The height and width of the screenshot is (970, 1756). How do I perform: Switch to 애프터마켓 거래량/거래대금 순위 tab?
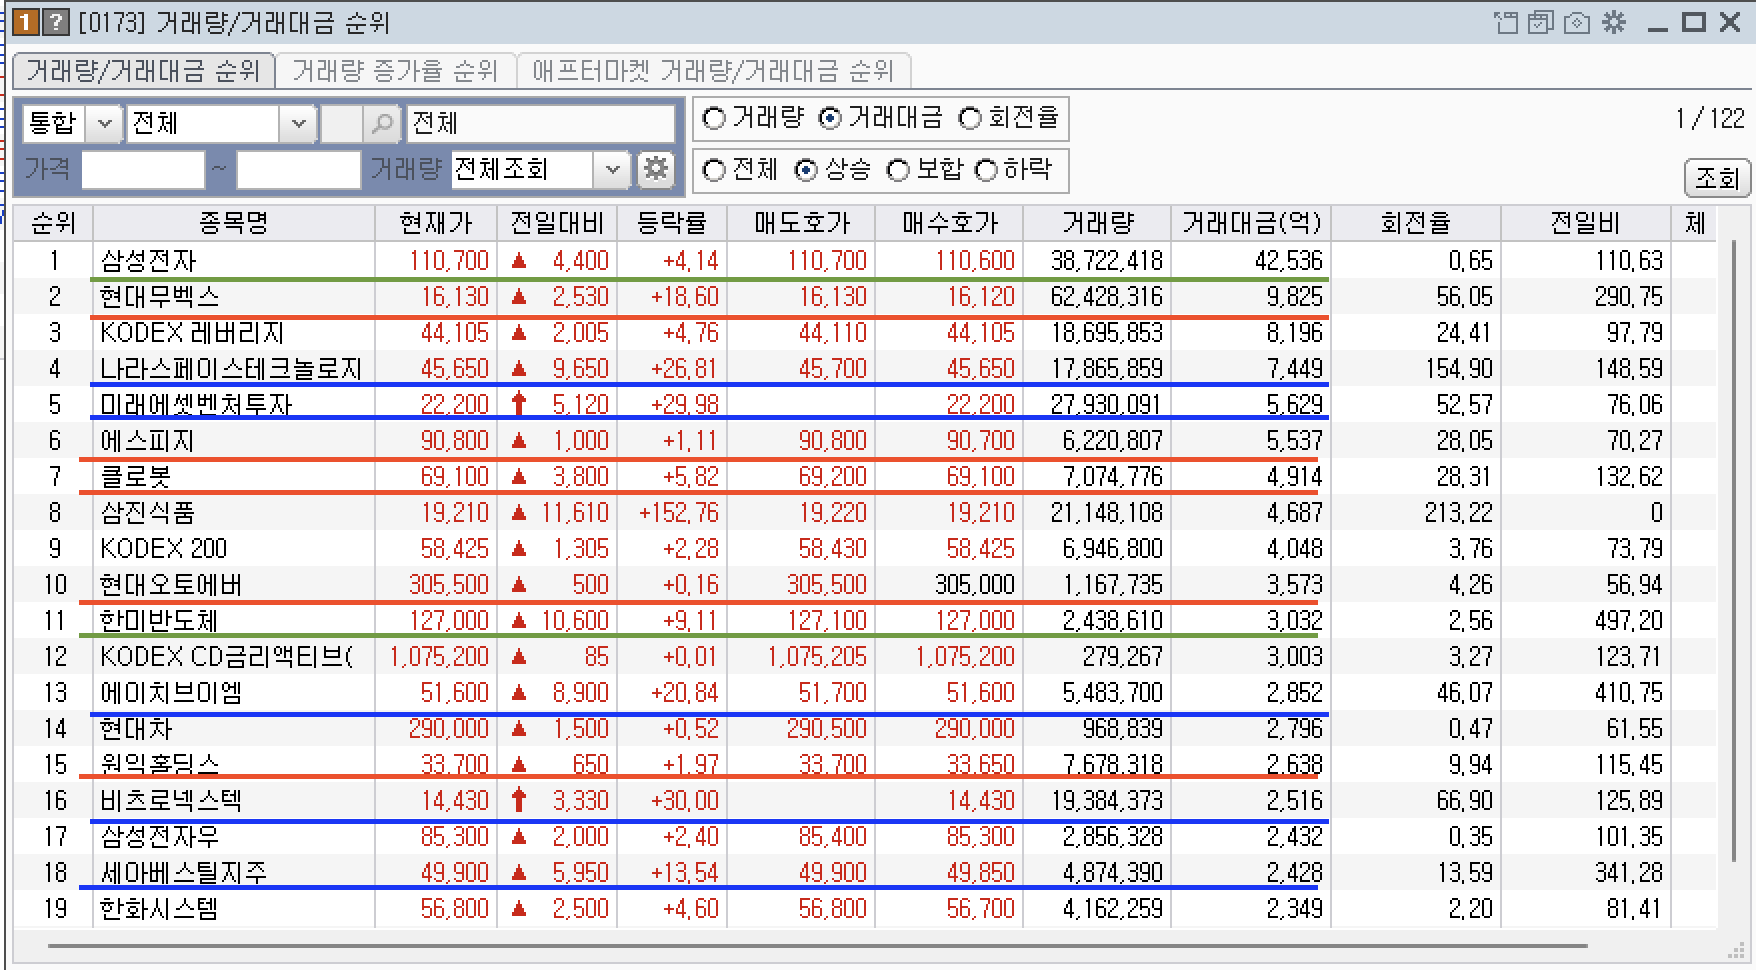click(x=713, y=71)
